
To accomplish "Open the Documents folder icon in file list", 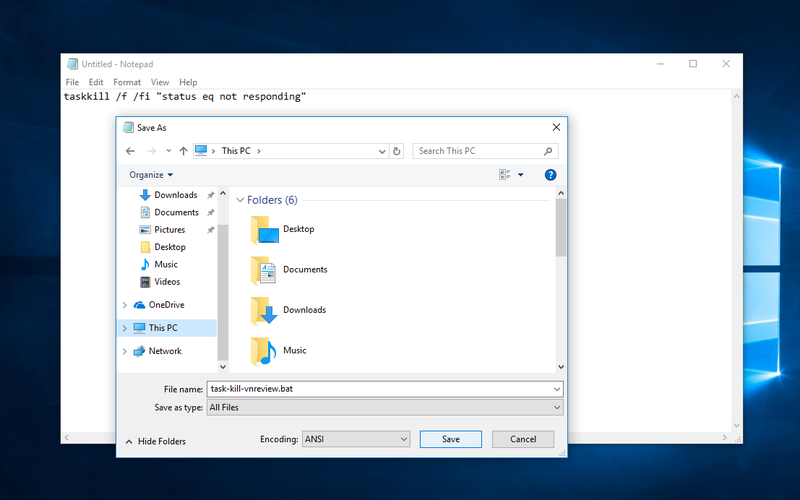I will [x=263, y=270].
